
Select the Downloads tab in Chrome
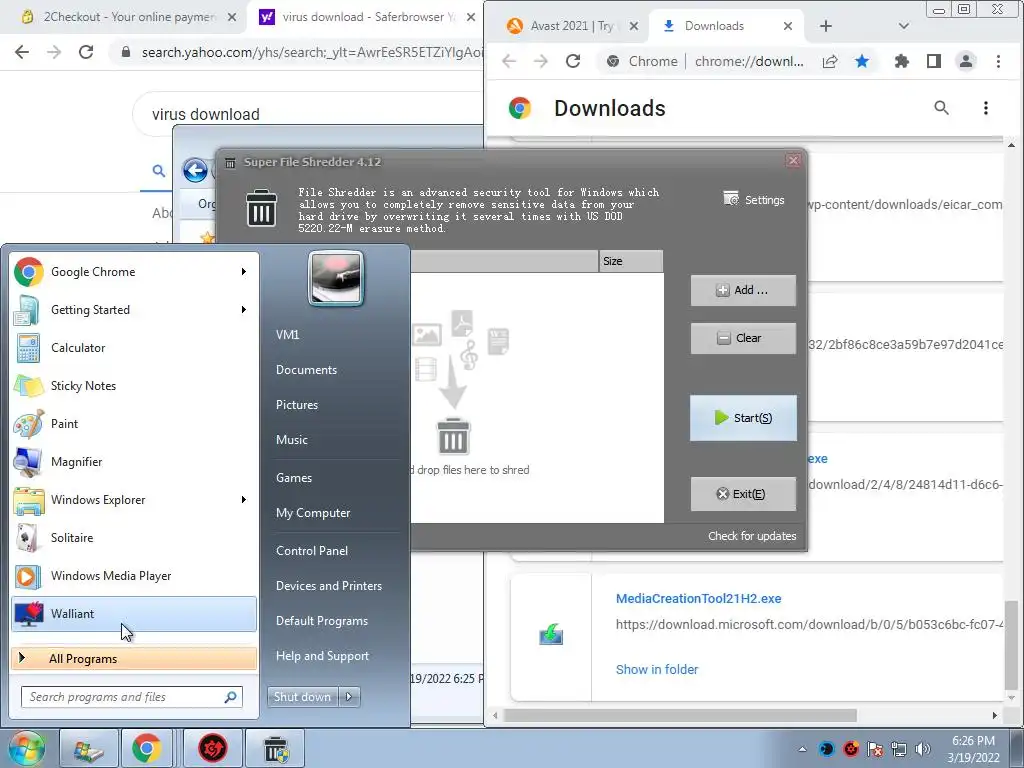coord(726,26)
